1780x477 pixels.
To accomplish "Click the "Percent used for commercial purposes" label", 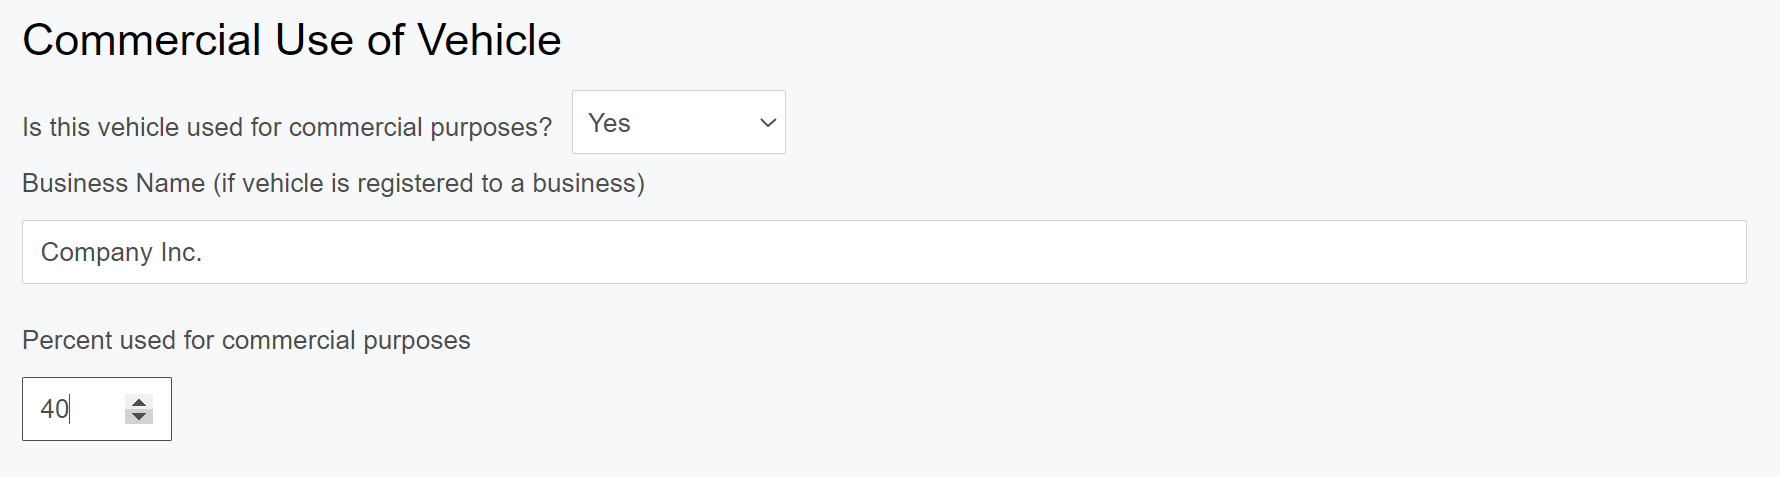I will [x=246, y=340].
